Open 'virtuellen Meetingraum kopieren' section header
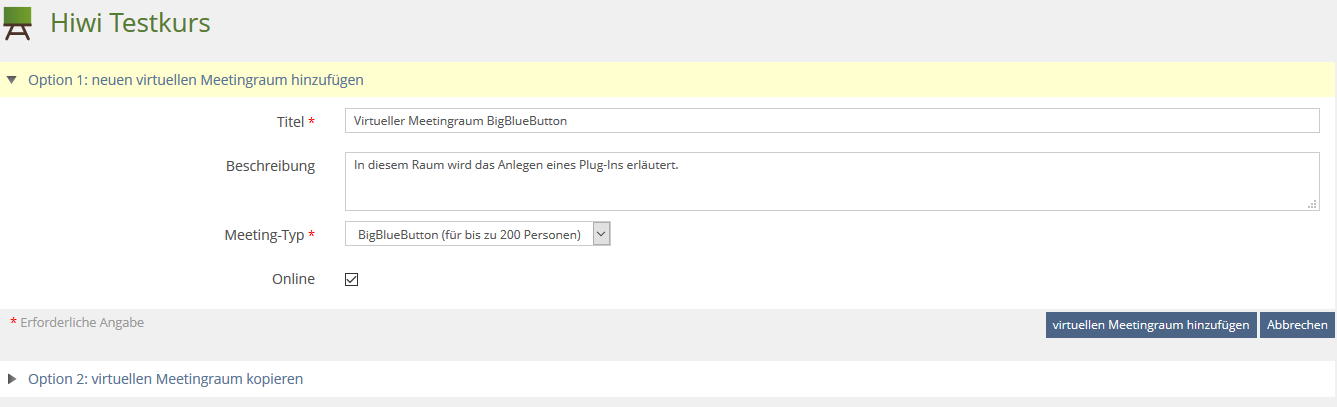This screenshot has width=1337, height=407. [165, 379]
